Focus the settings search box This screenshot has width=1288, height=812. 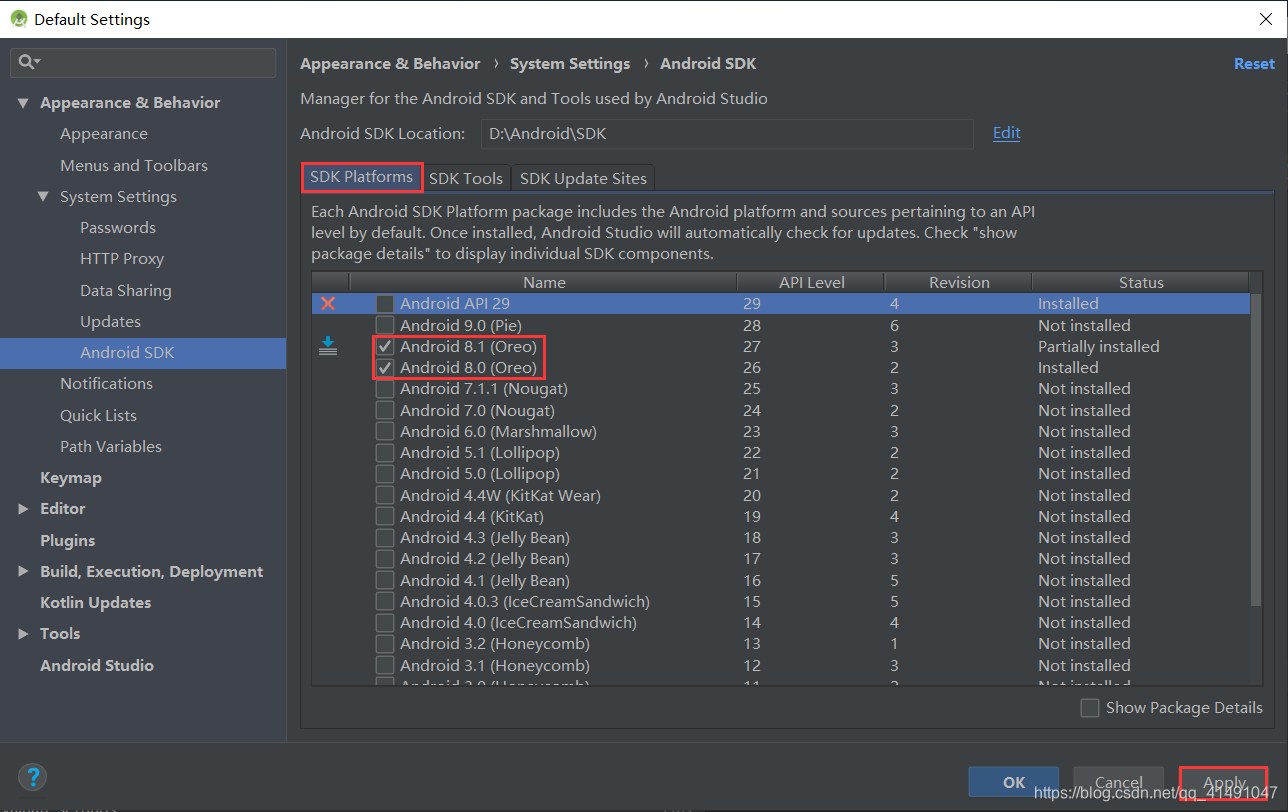tap(143, 62)
